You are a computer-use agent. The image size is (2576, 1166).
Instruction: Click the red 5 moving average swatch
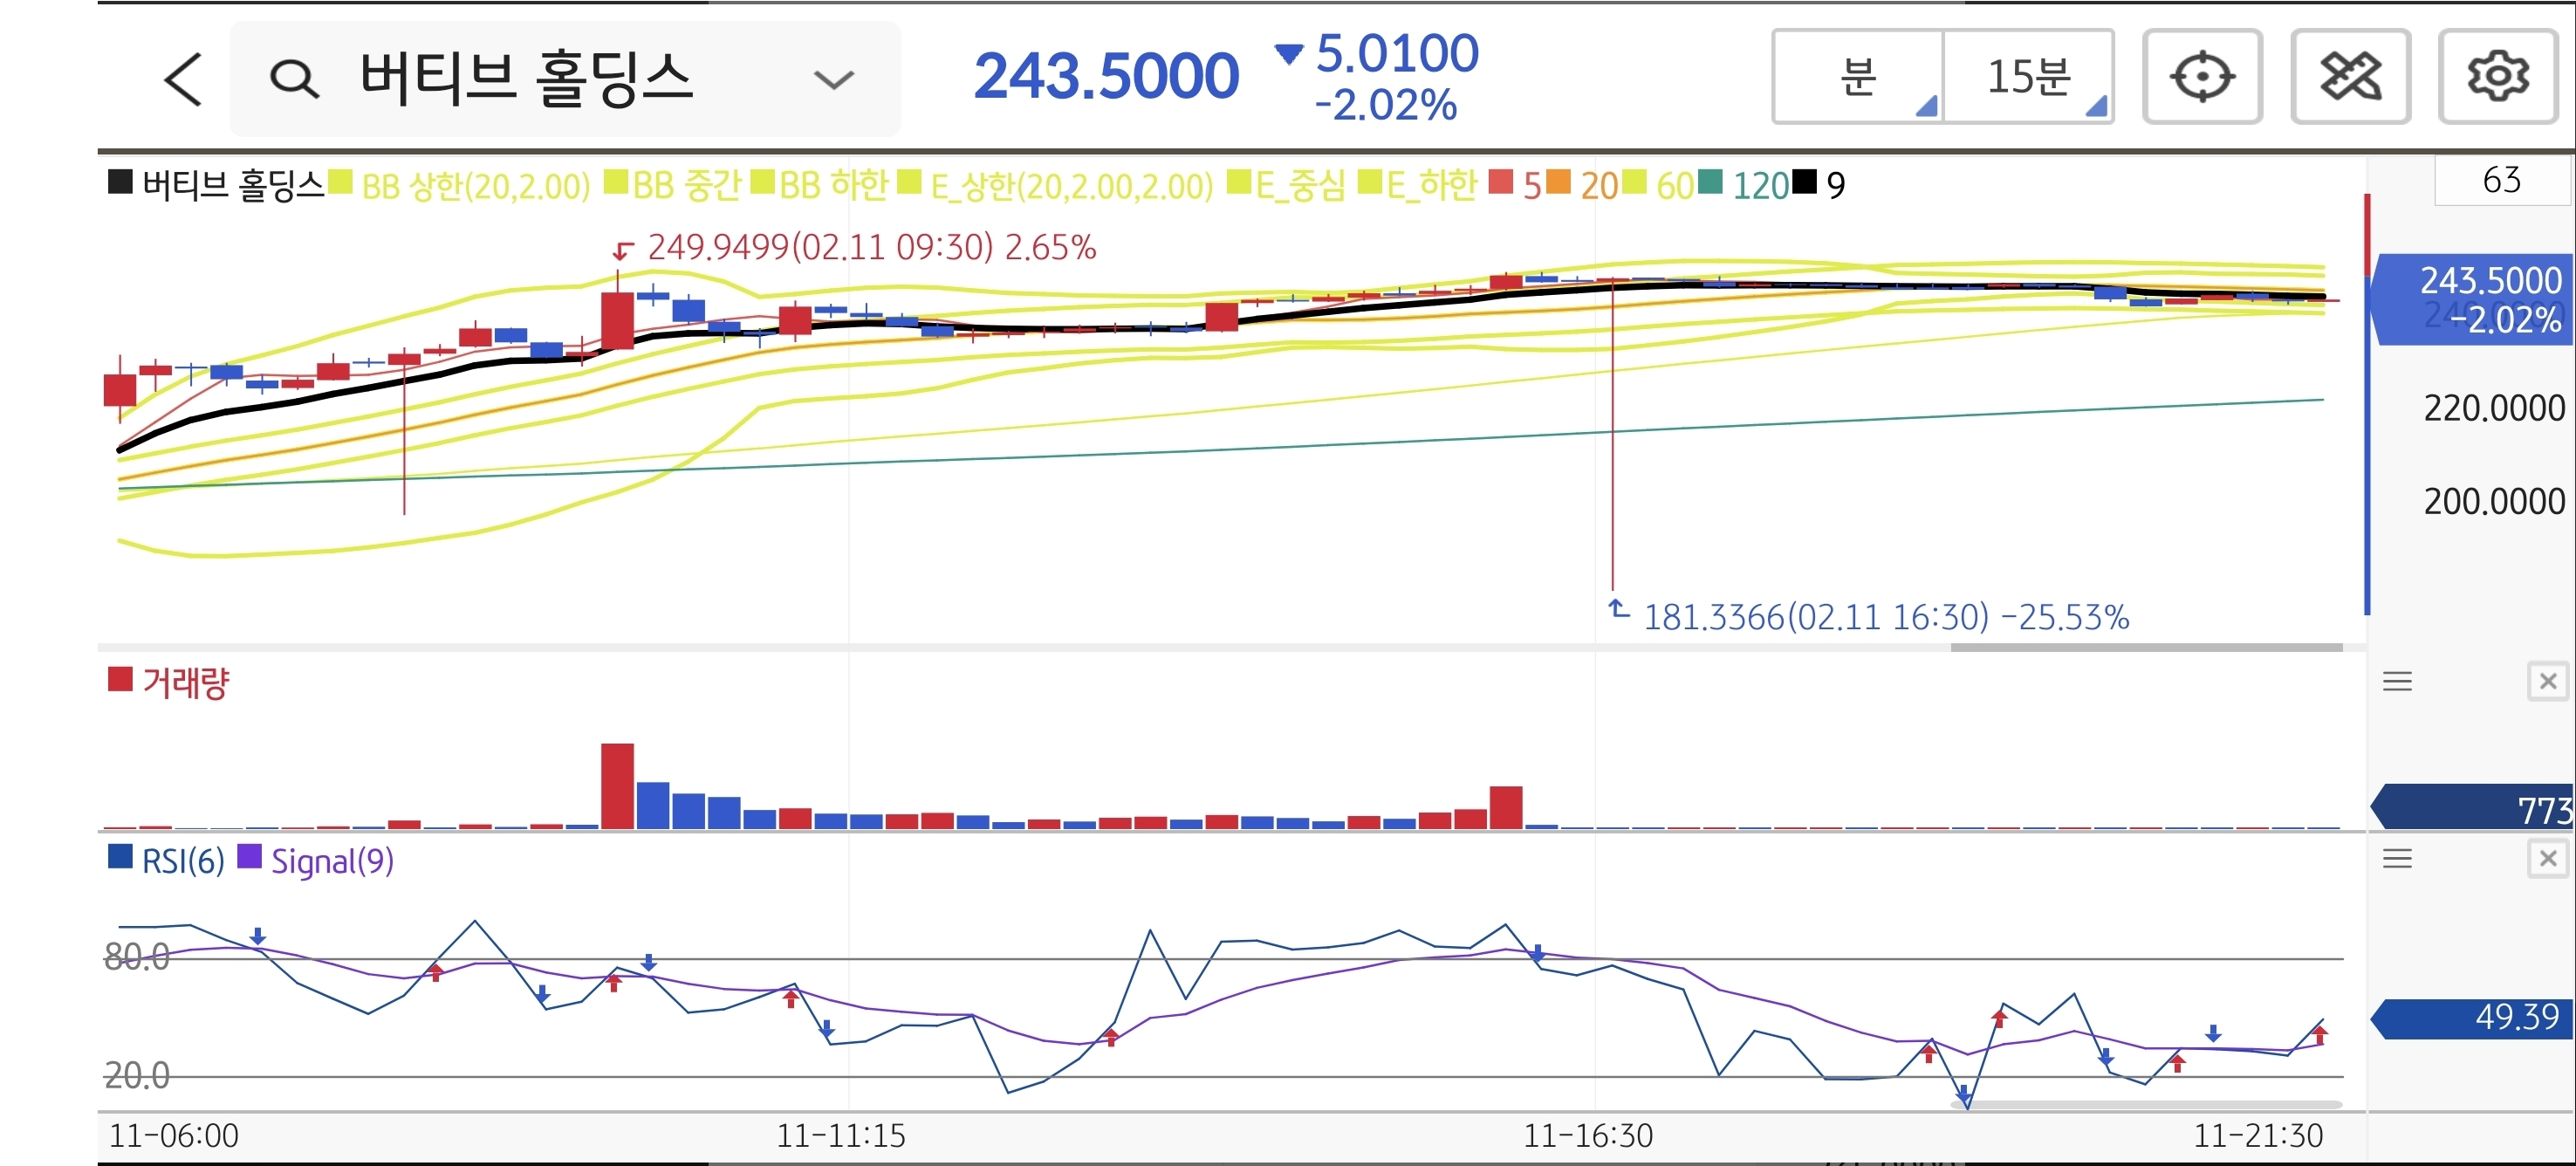(x=1500, y=183)
